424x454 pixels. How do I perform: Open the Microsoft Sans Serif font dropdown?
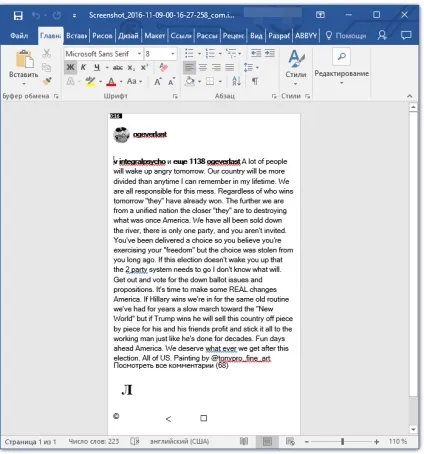pyautogui.click(x=104, y=54)
